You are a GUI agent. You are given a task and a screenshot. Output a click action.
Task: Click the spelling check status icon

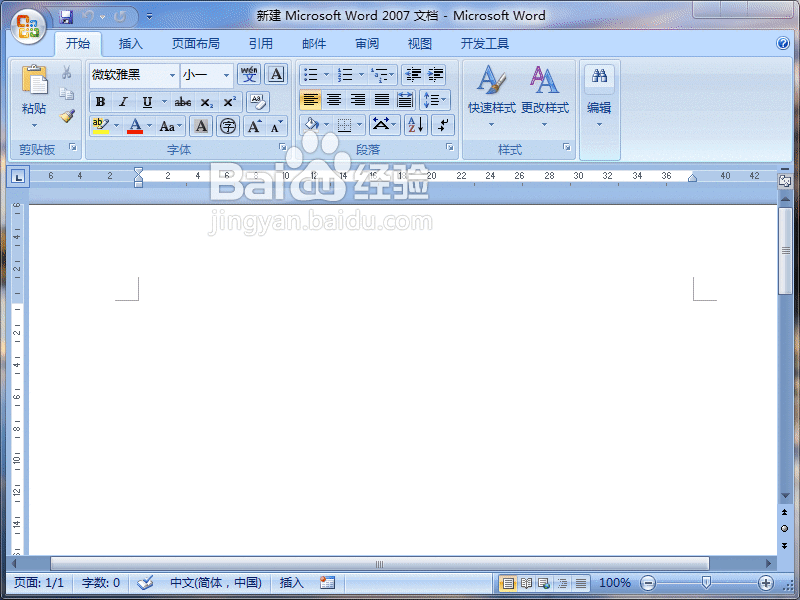[145, 583]
